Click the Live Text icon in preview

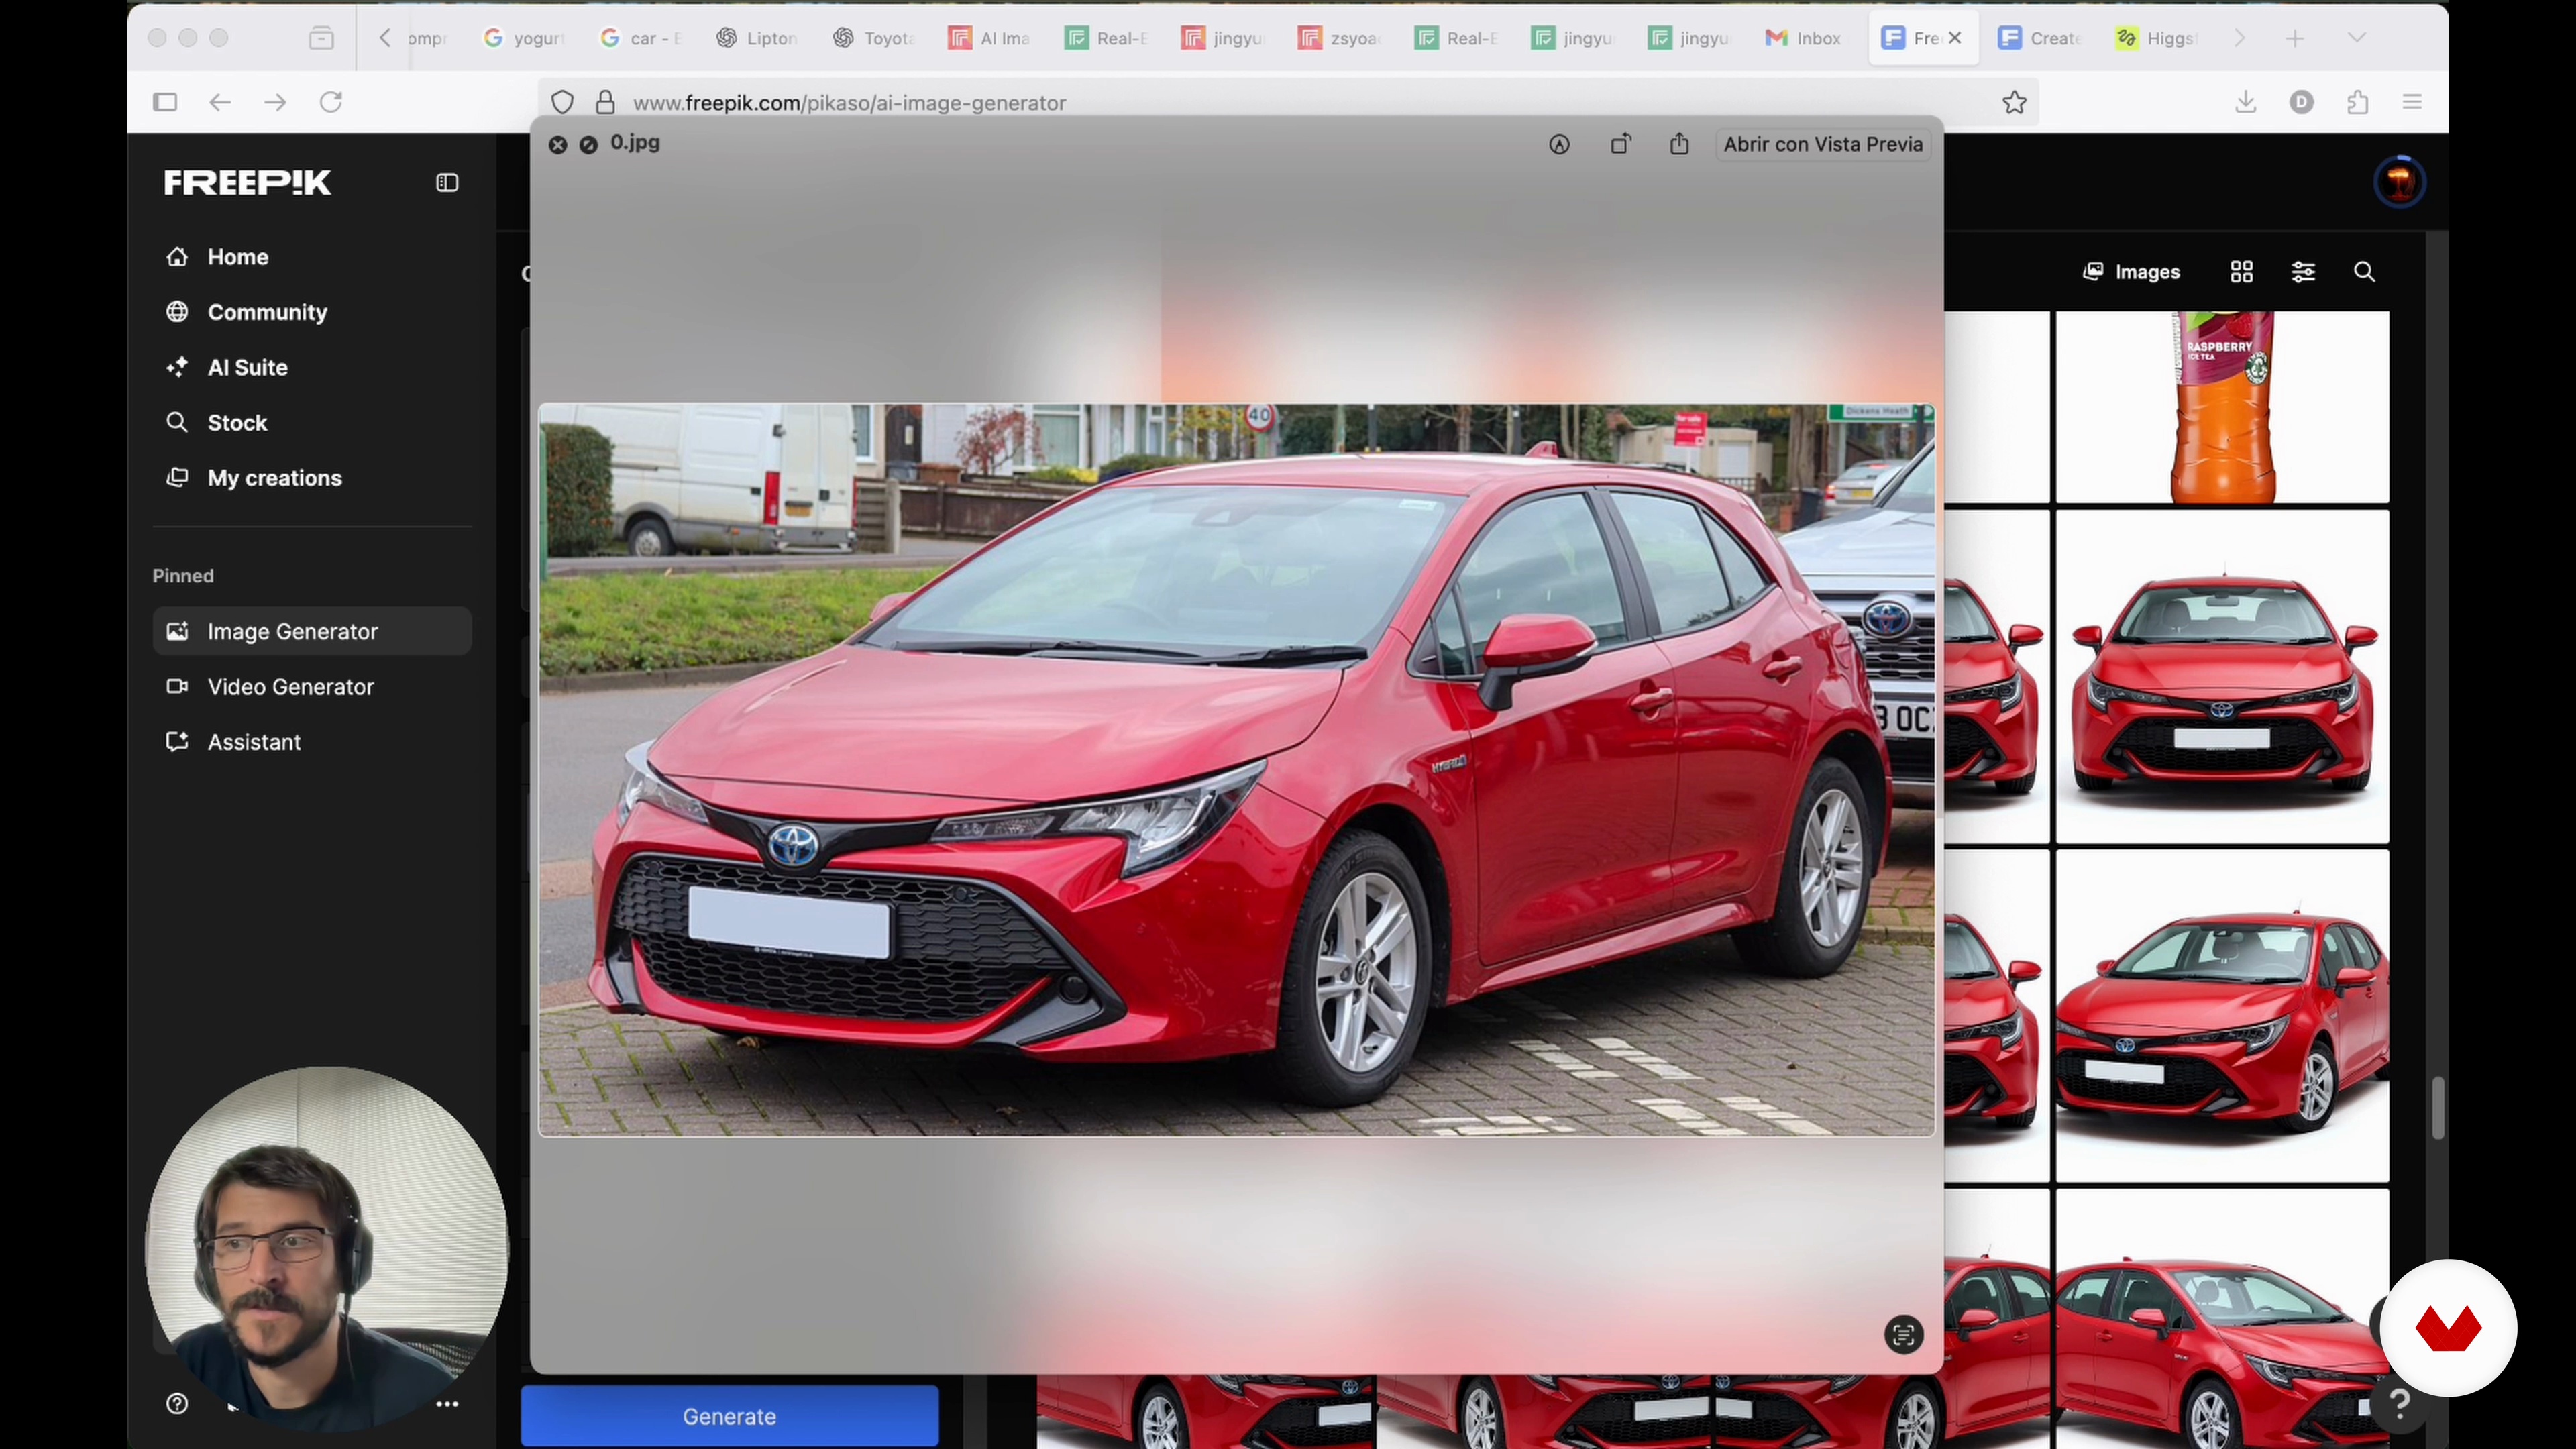coord(1903,1334)
